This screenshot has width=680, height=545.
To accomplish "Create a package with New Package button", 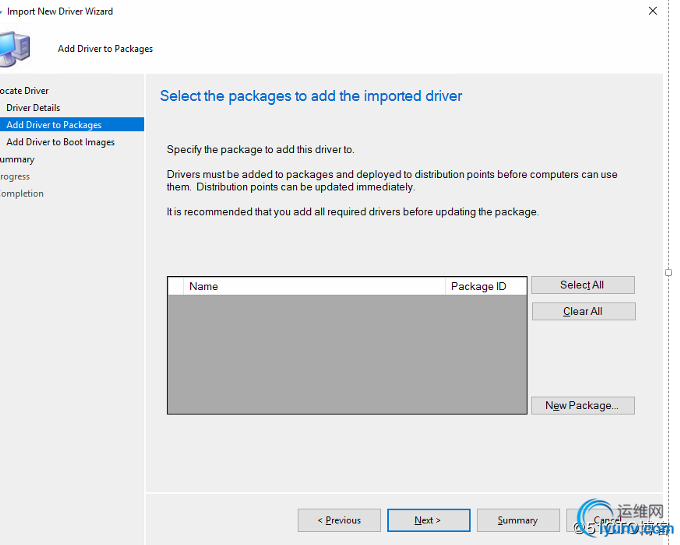I will pyautogui.click(x=582, y=406).
